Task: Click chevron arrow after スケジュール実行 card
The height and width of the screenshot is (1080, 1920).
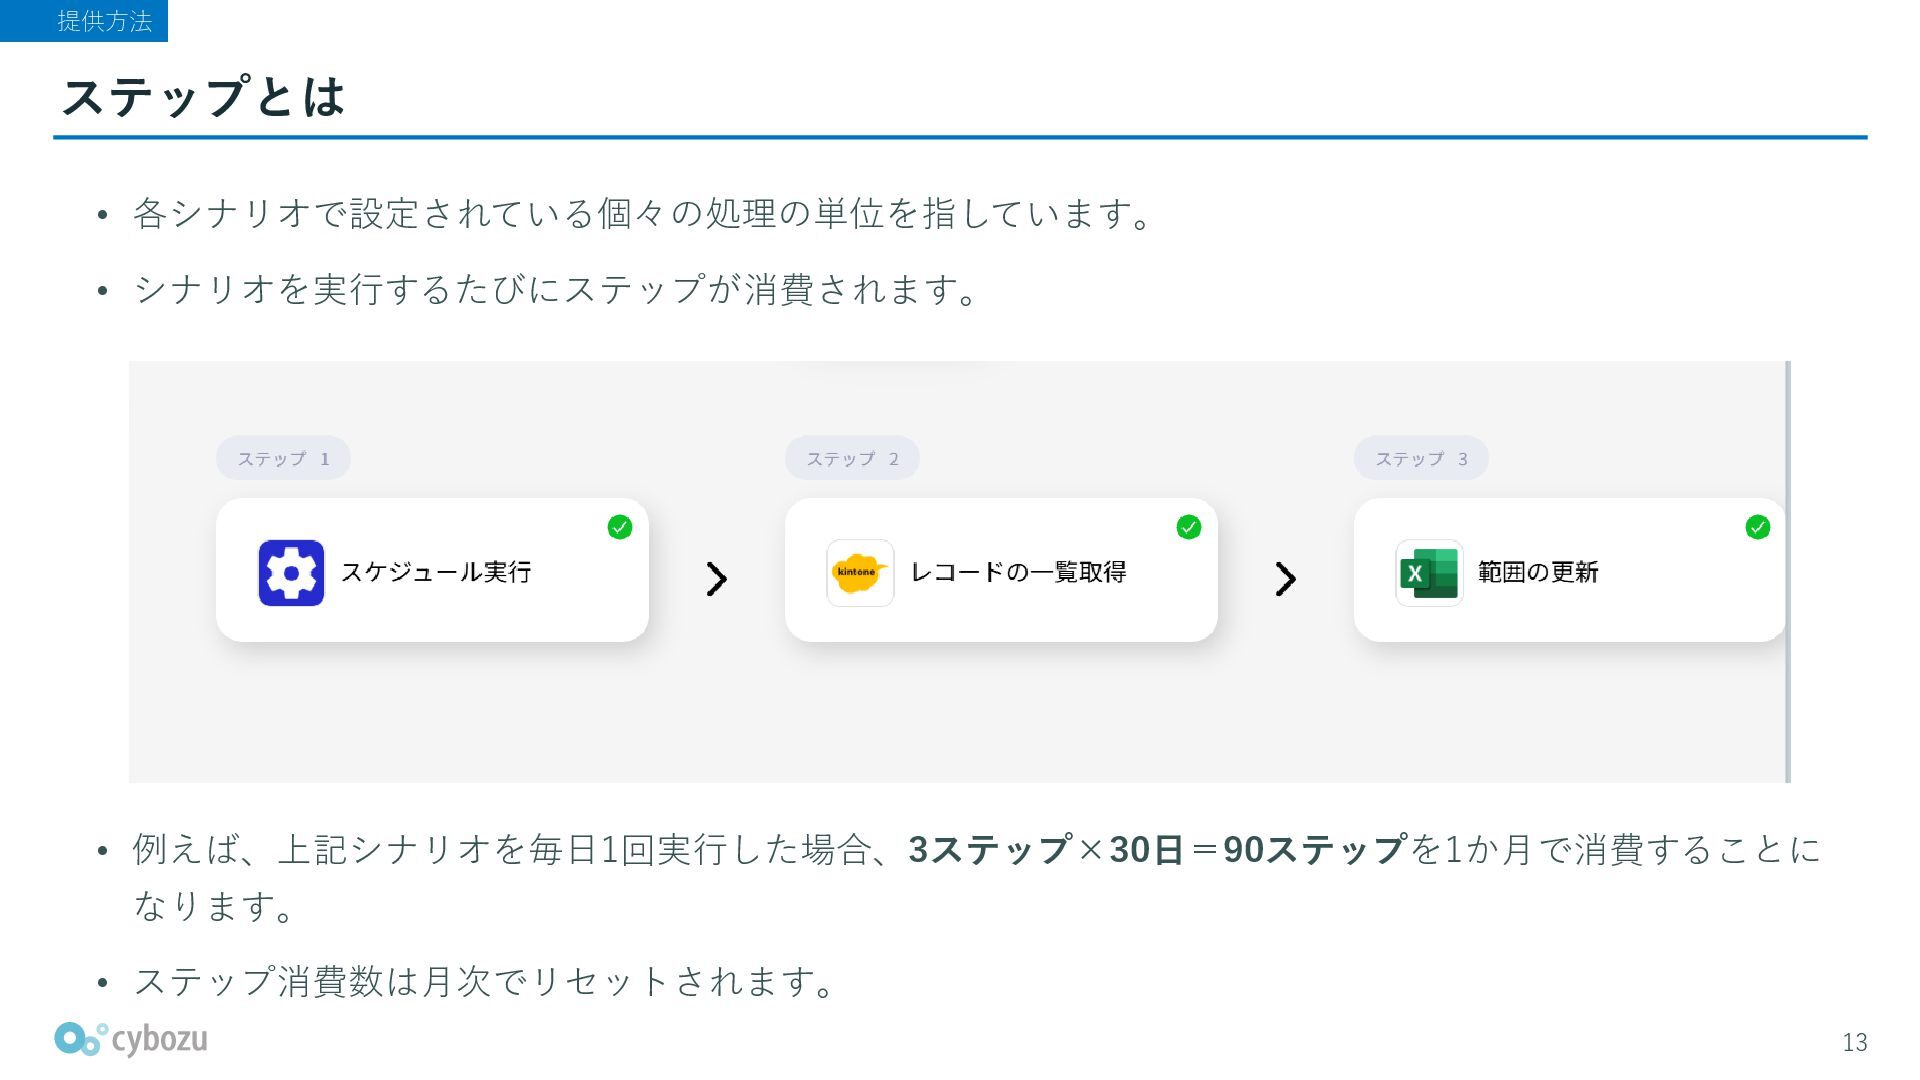Action: pos(716,579)
